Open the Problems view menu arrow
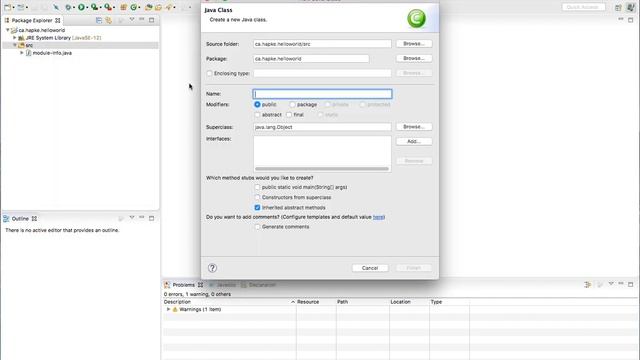 (611, 284)
